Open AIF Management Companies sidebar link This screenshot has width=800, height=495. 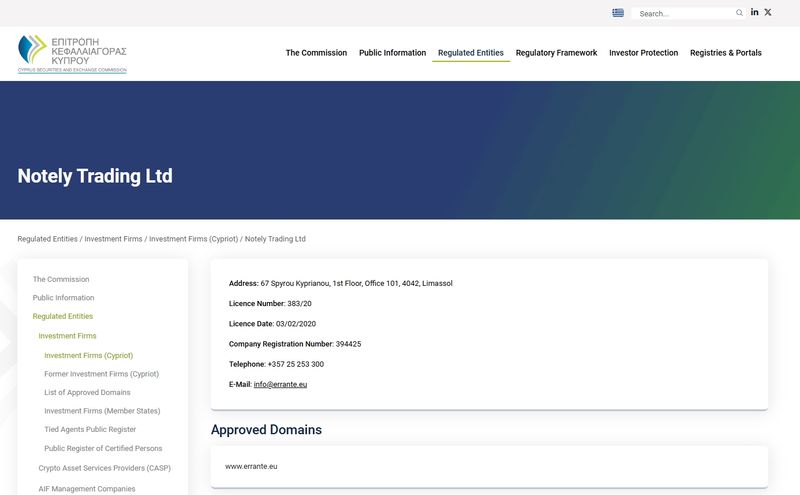tap(87, 489)
